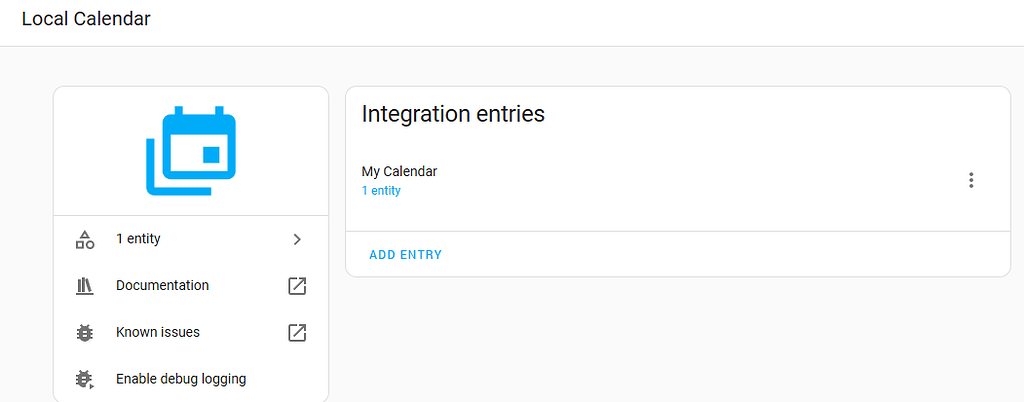
Task: Expand the 1 entity chevron arrow
Action: (297, 239)
